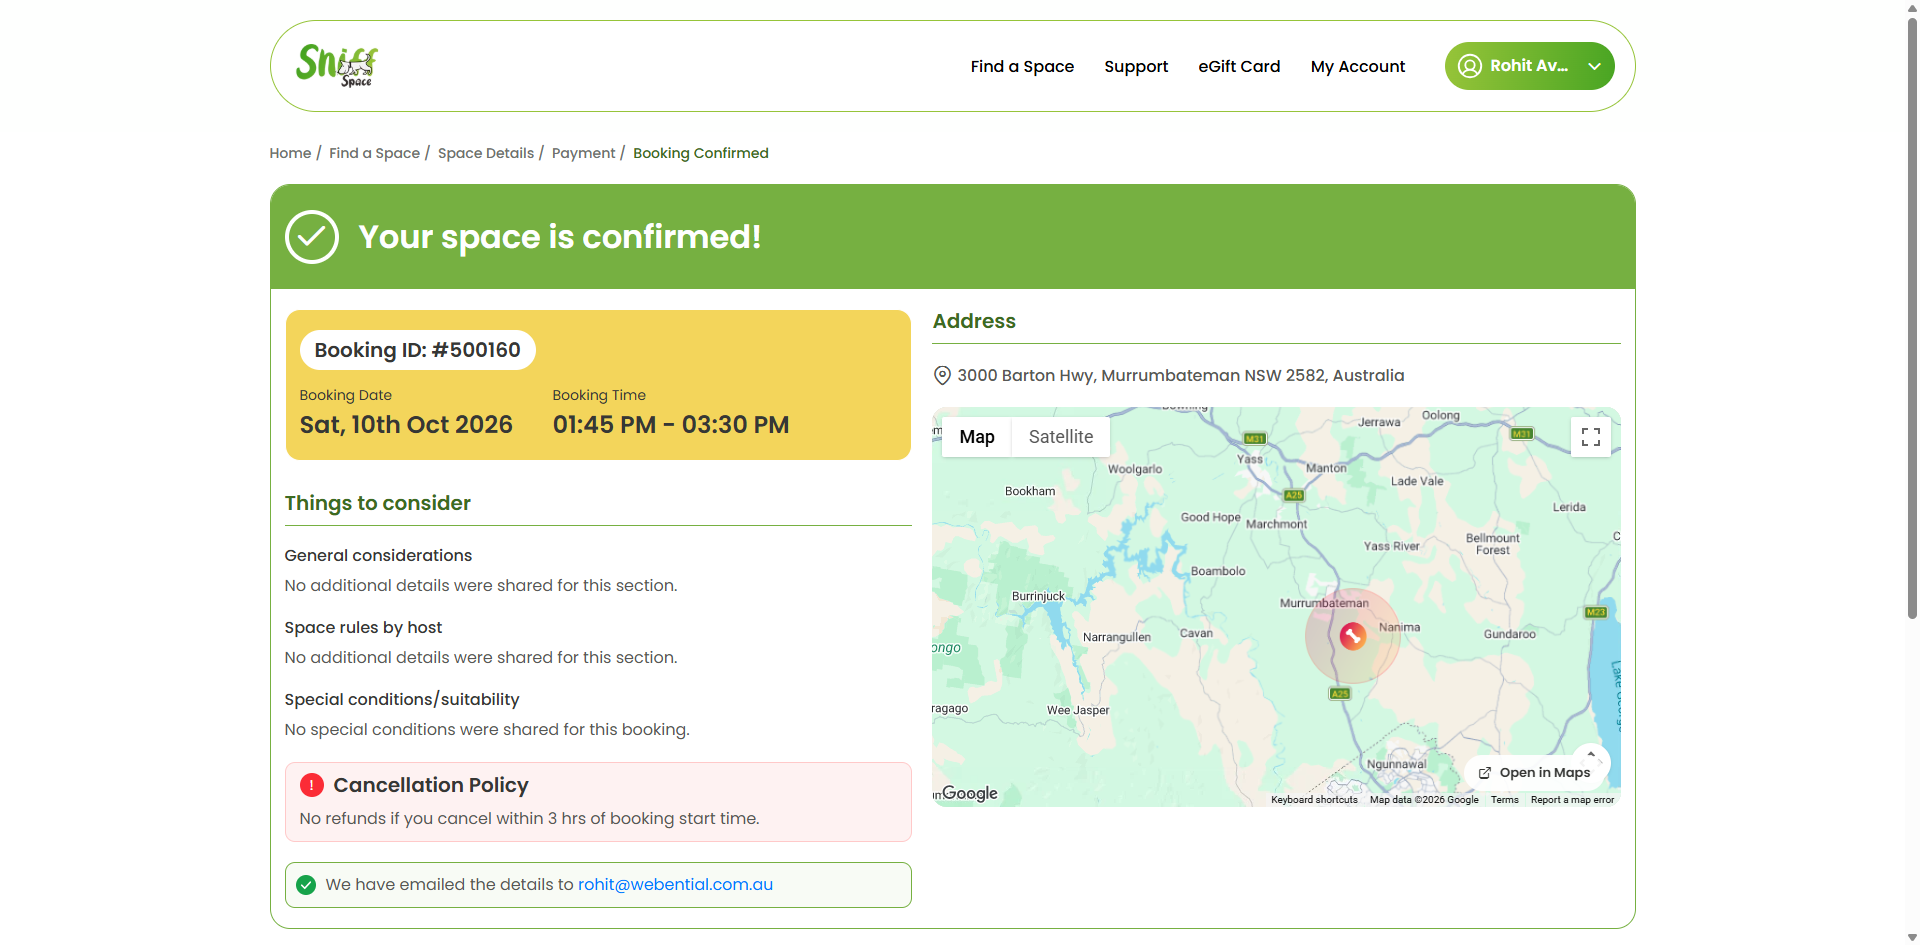Select booking time 01:45 PM - 03:30 PM

(x=671, y=425)
